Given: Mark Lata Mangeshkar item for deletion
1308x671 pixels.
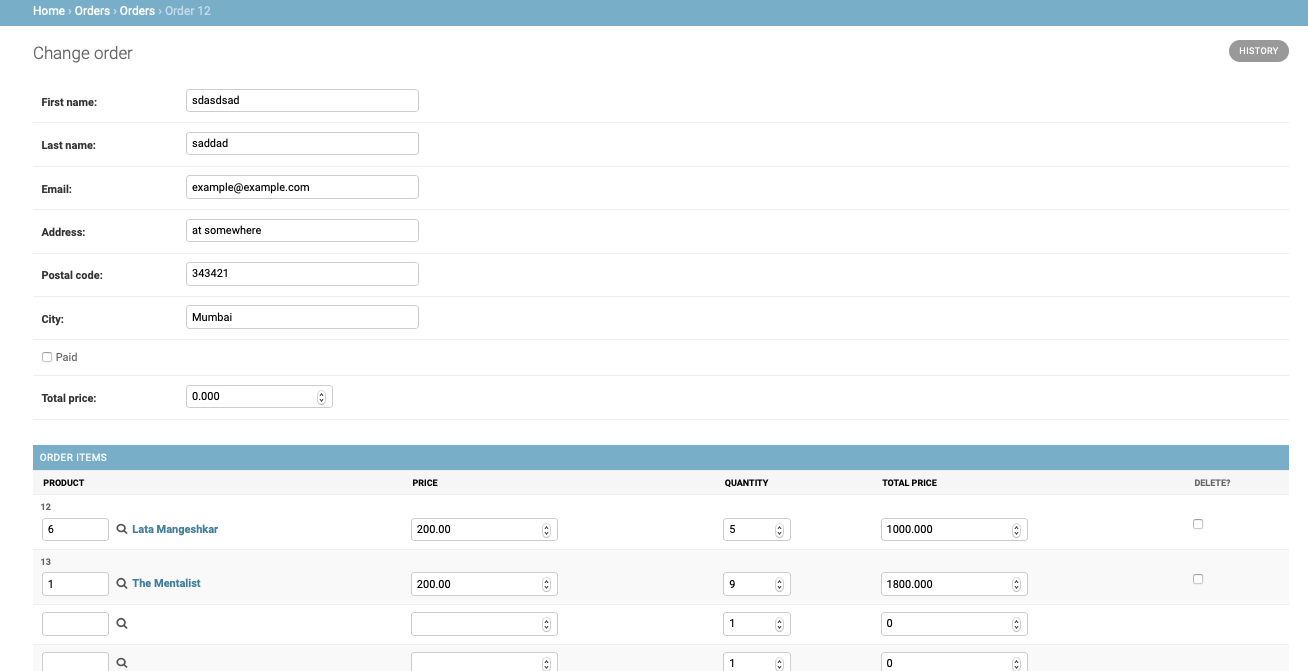Looking at the screenshot, I should [1198, 524].
